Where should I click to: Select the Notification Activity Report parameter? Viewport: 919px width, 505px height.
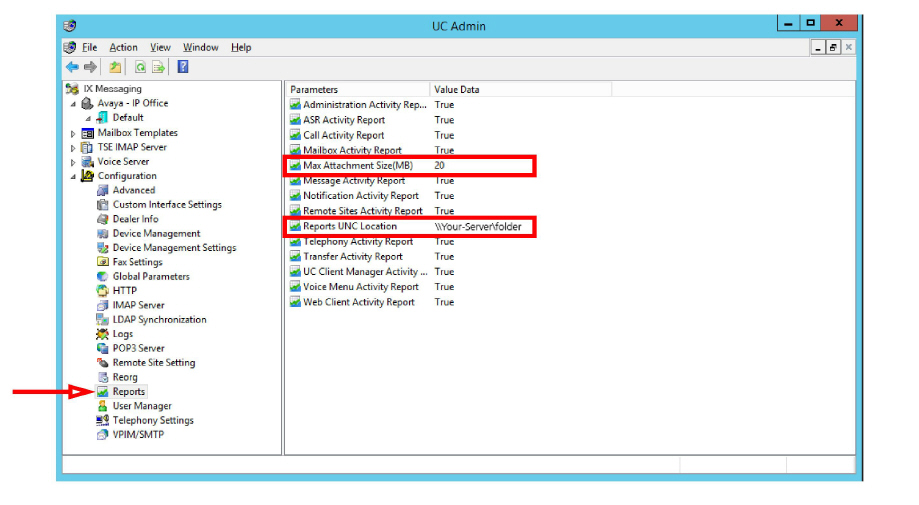pyautogui.click(x=361, y=196)
